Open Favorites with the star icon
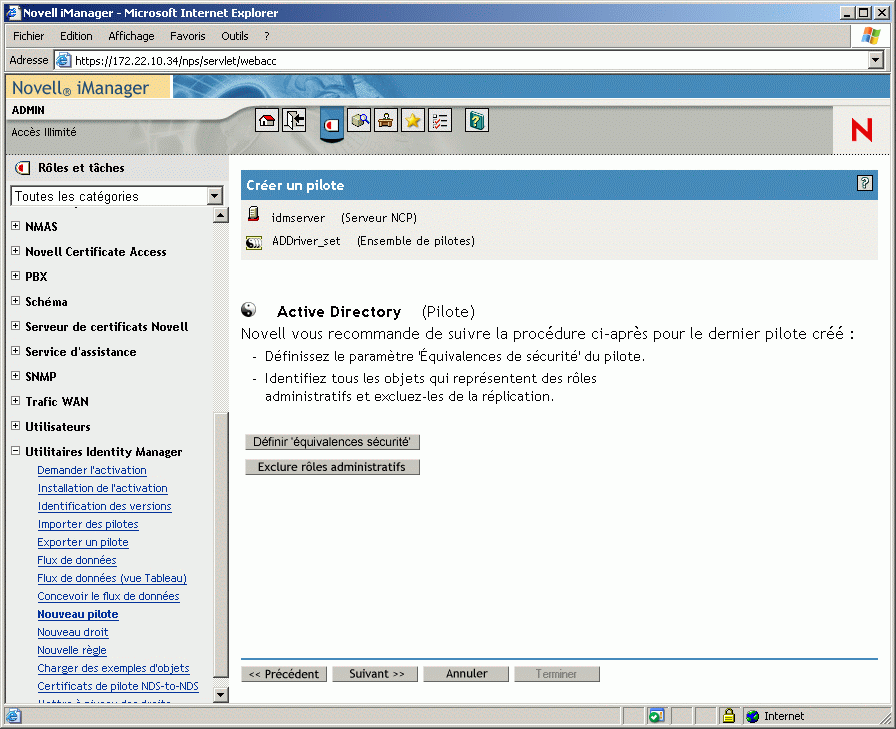896x729 pixels. [x=412, y=120]
